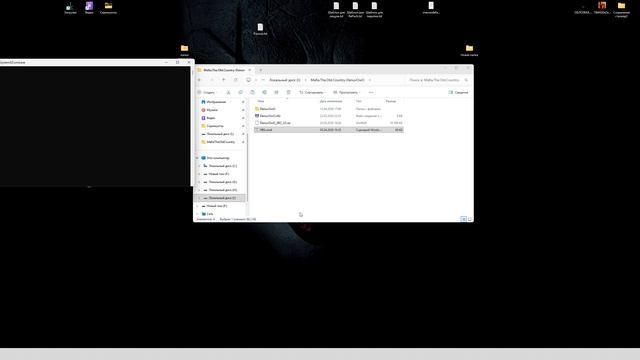Click Локальный диск breadcrumb in address bar
The width and height of the screenshot is (640, 360).
pos(284,80)
